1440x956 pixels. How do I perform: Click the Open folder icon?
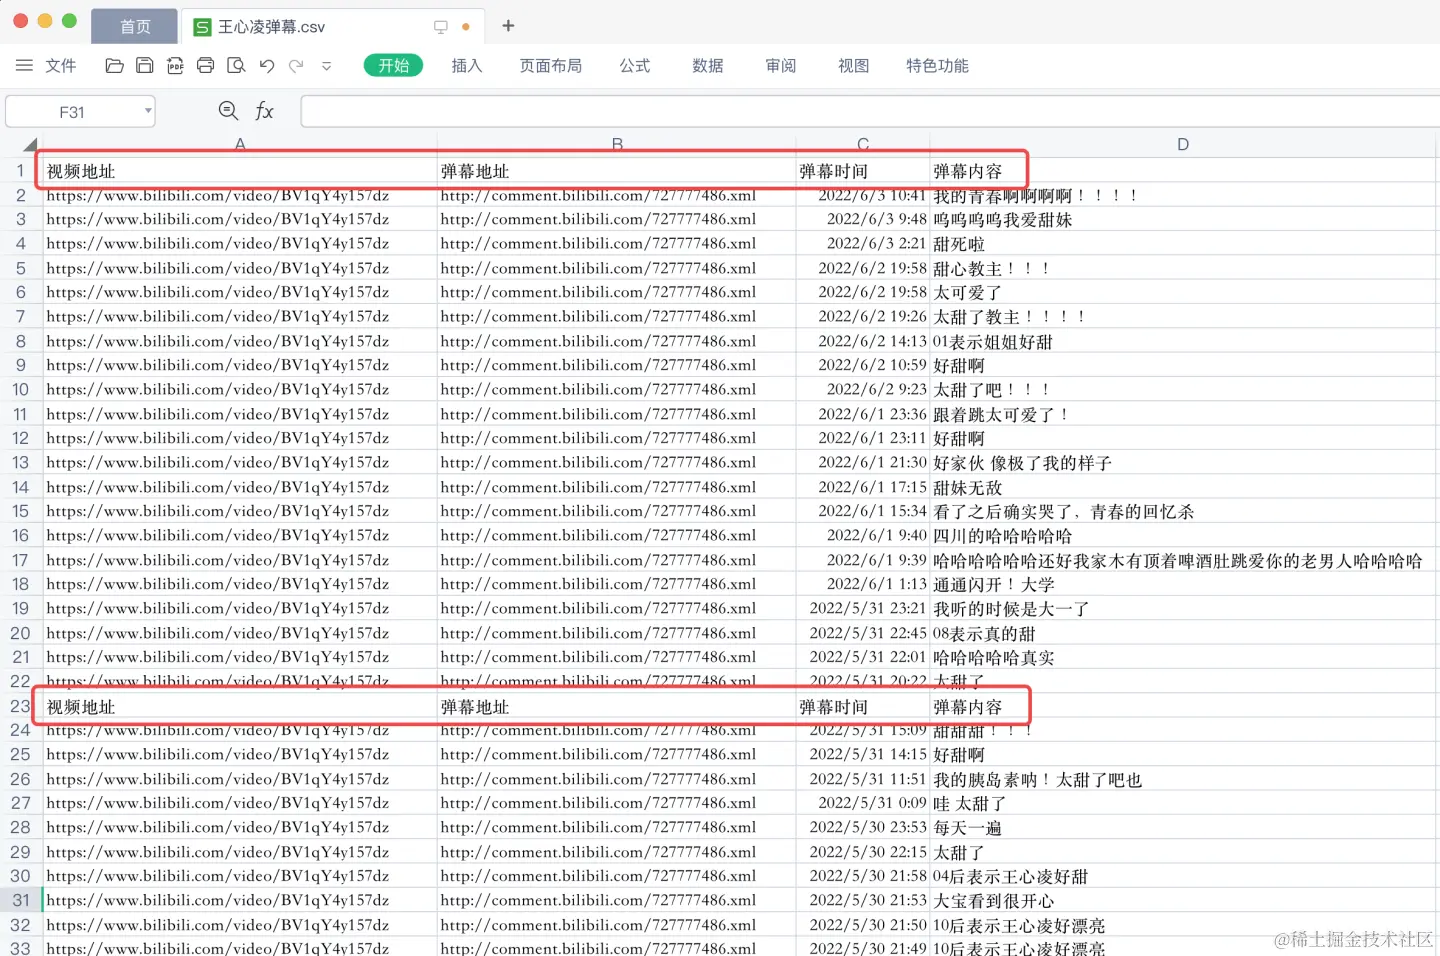click(x=114, y=66)
